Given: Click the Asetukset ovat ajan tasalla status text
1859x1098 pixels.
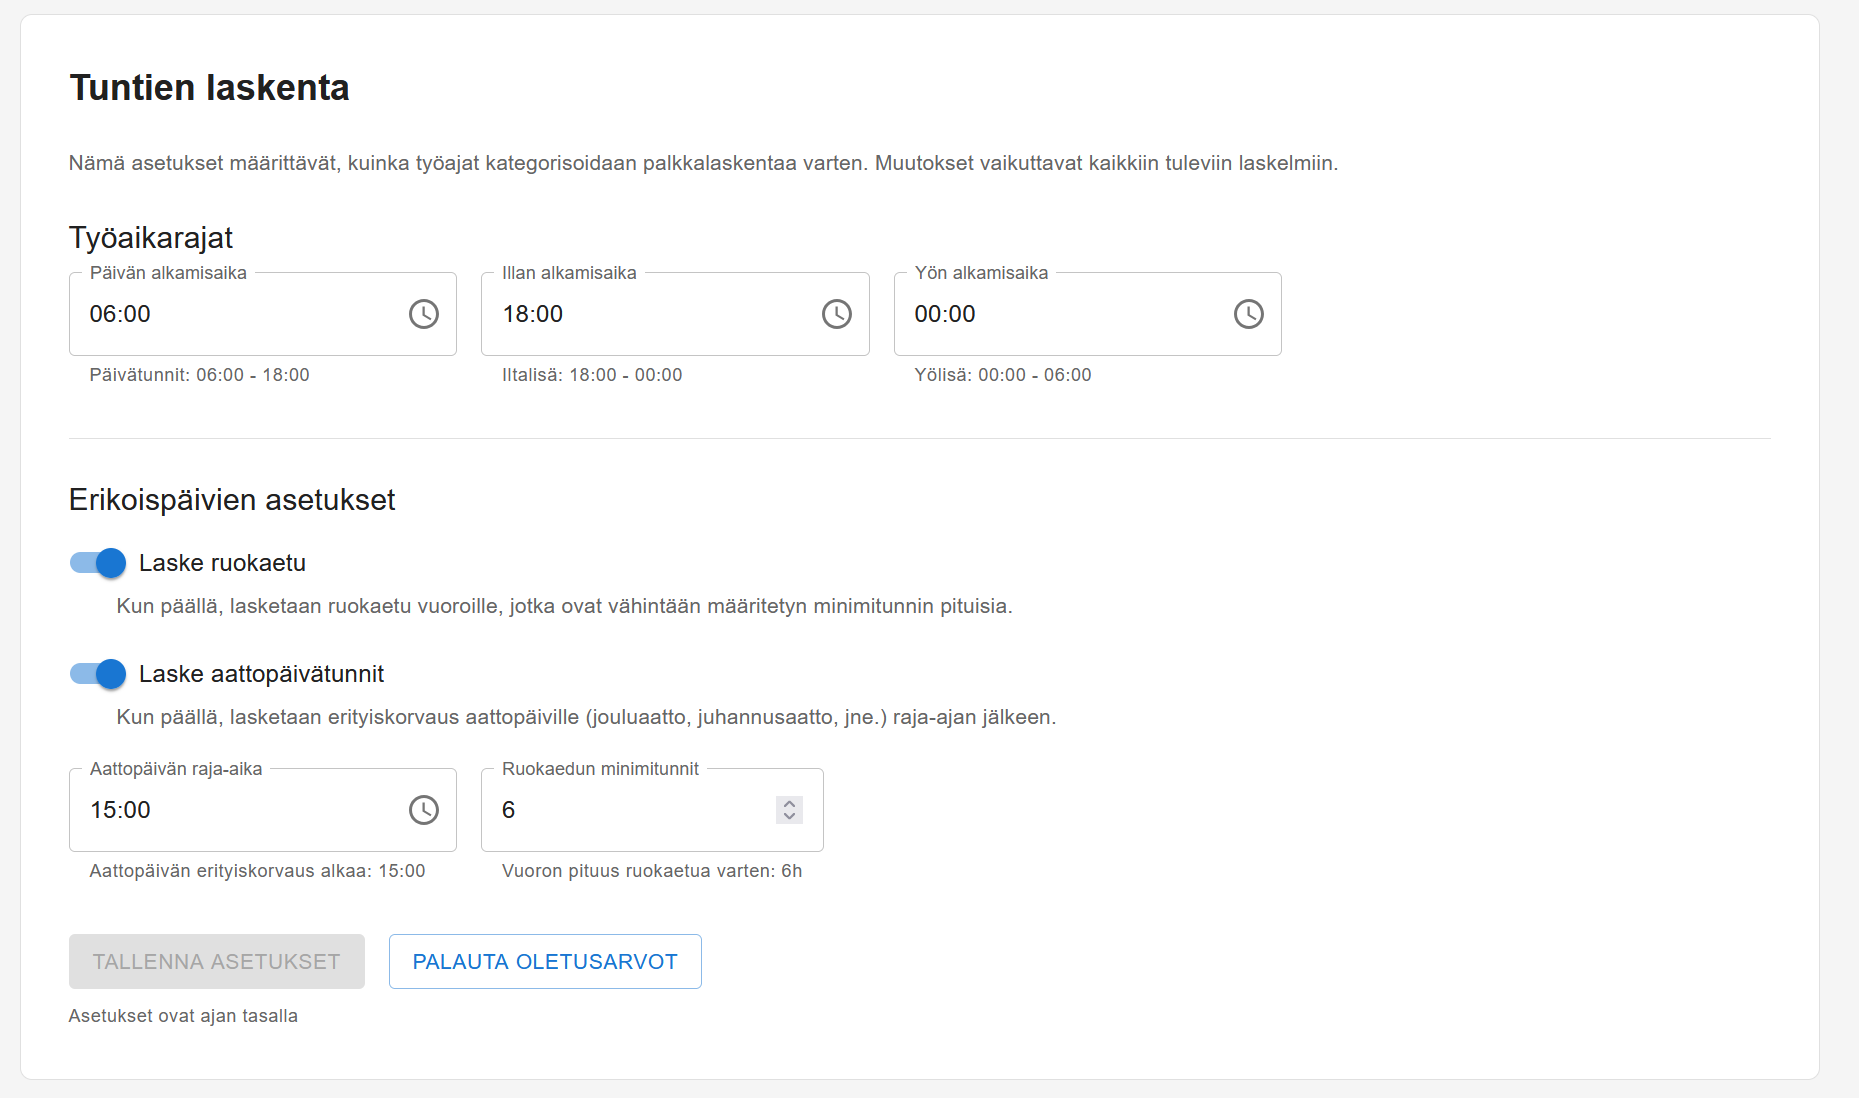Looking at the screenshot, I should coord(183,1016).
